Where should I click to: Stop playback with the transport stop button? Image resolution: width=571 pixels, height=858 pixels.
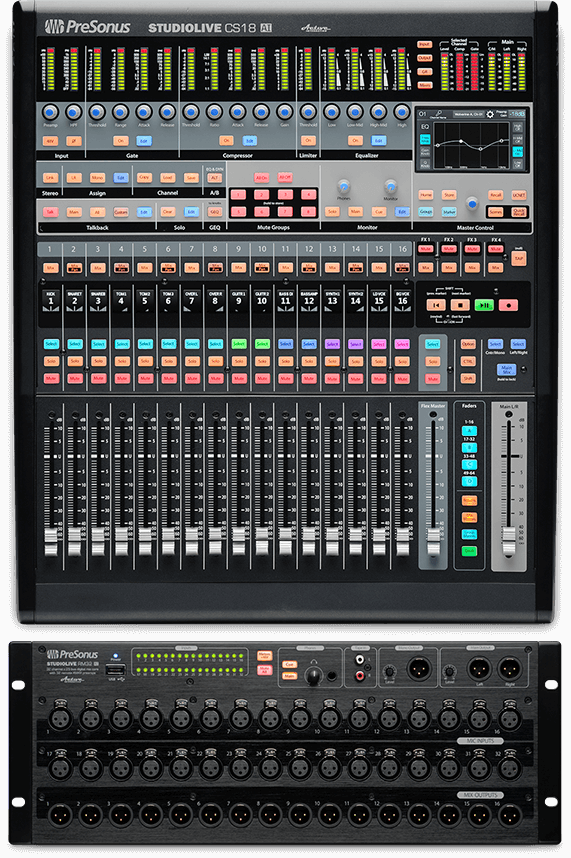[460, 305]
